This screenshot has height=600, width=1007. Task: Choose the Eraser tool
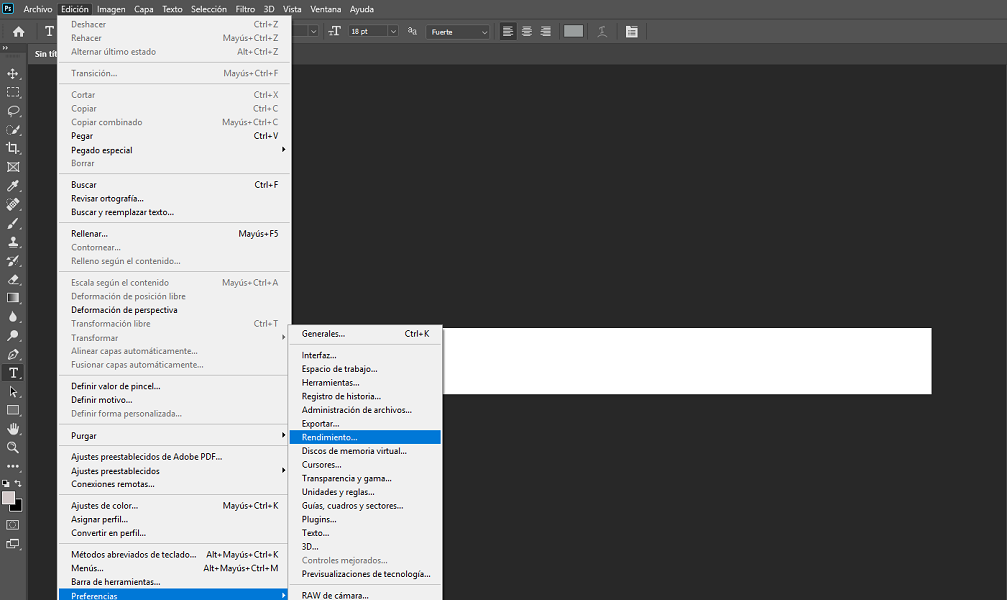(14, 279)
